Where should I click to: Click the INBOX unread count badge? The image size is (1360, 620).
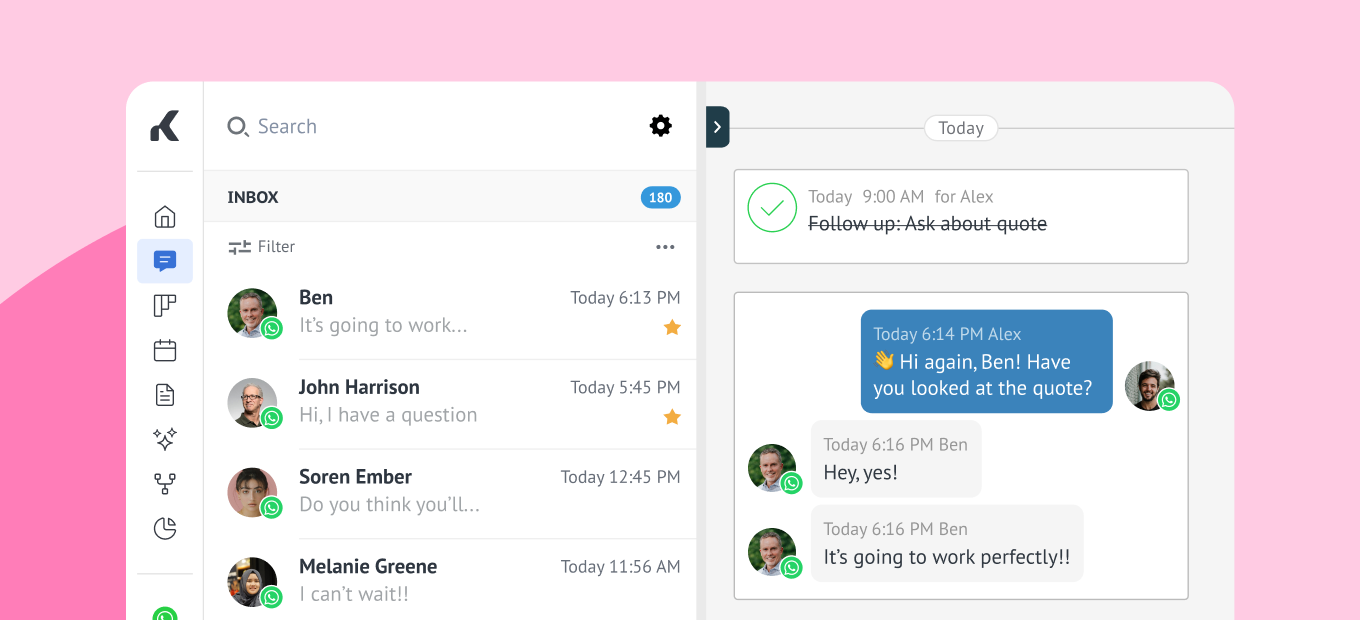pyautogui.click(x=660, y=197)
